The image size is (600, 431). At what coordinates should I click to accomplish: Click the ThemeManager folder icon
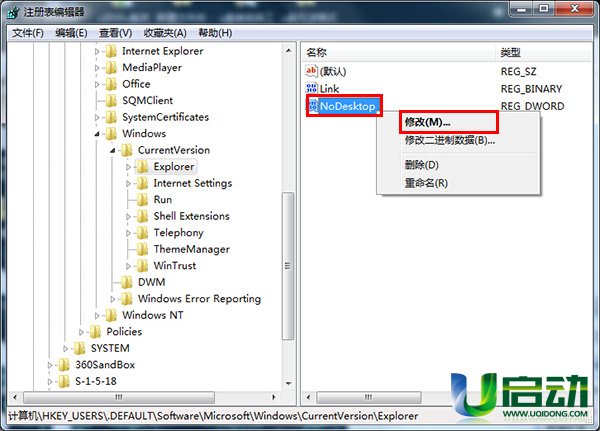pos(142,249)
